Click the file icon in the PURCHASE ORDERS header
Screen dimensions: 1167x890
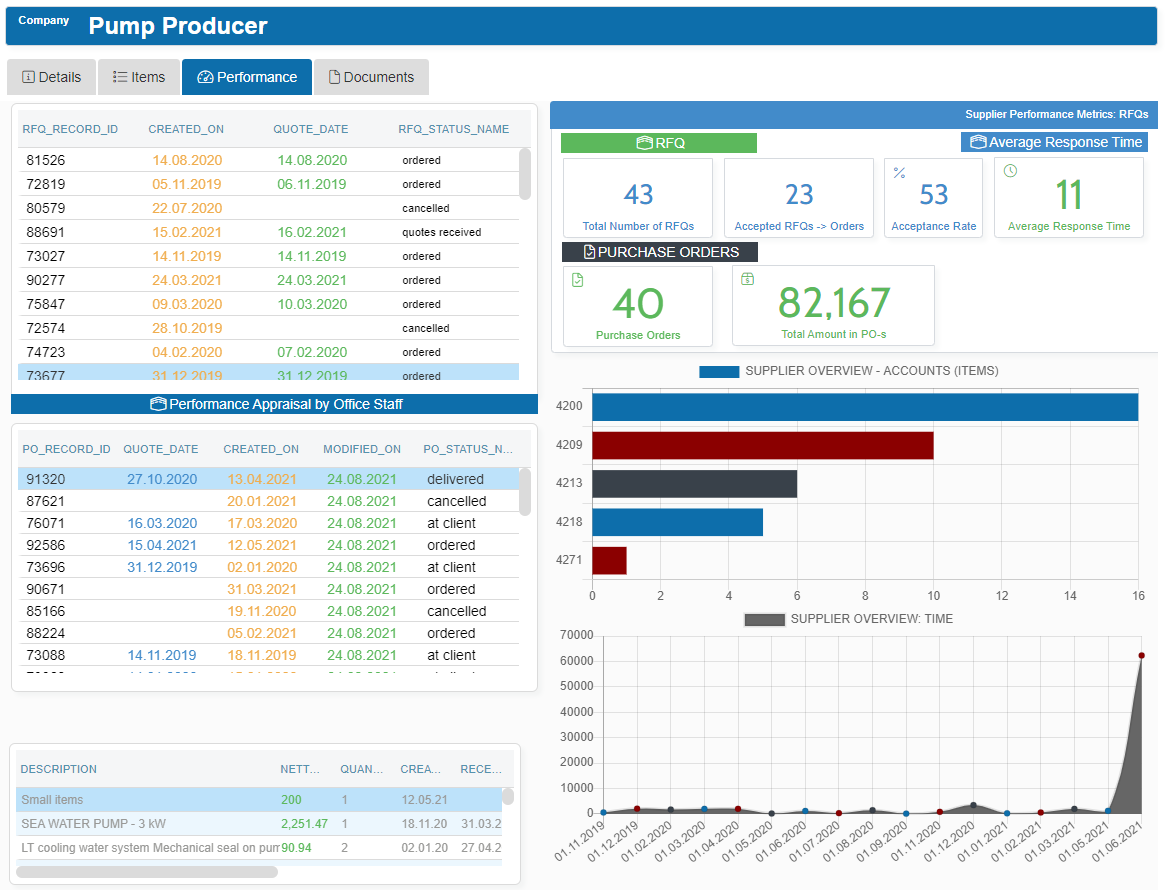coord(588,252)
